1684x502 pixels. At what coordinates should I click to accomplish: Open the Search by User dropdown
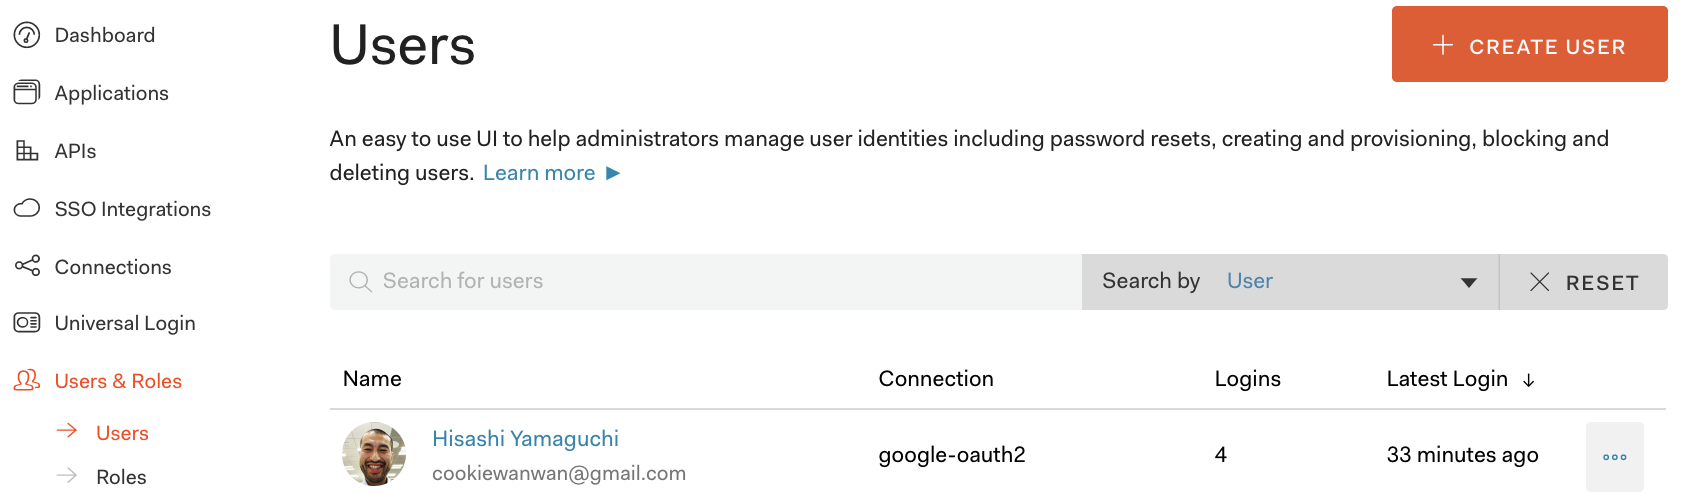click(x=1290, y=282)
